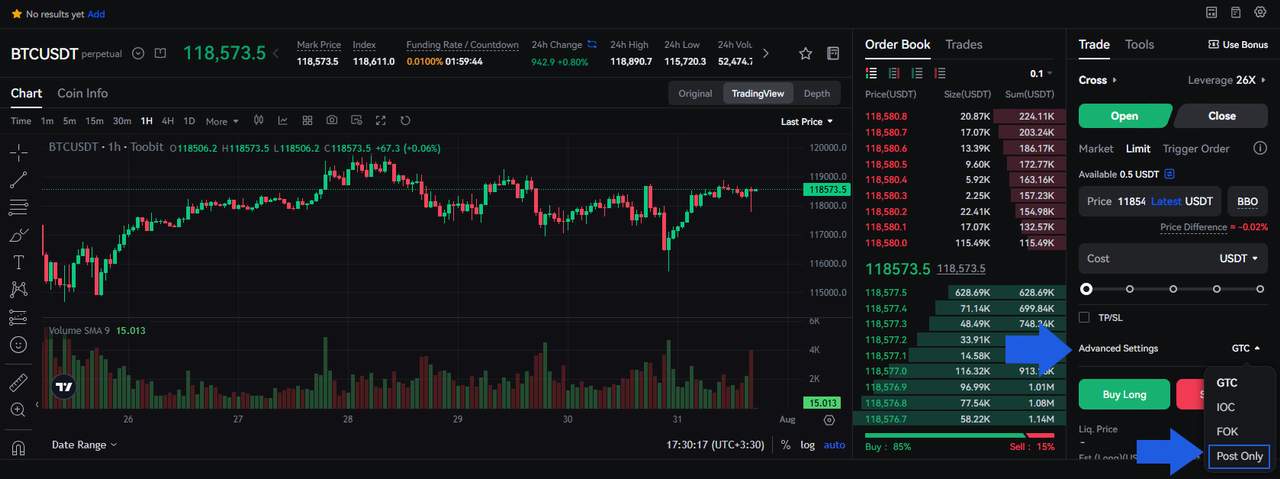
Task: Click the Latest price link
Action: pyautogui.click(x=1166, y=201)
